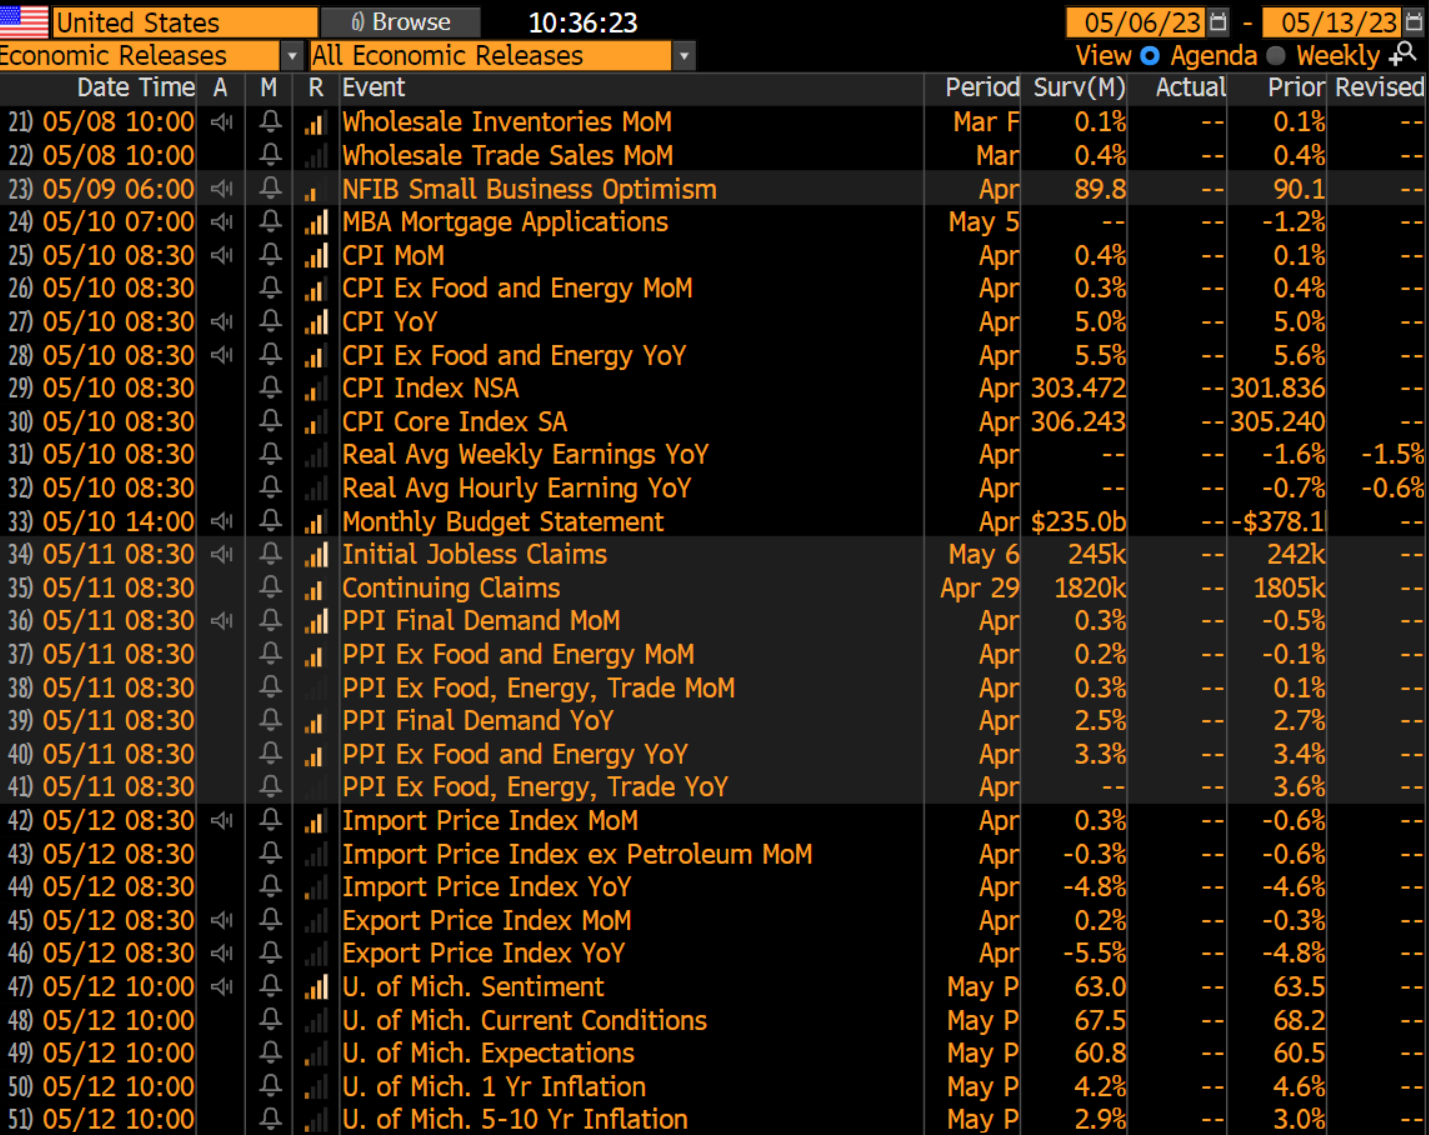Select row 47) 05/12 10:00 date cell

pos(118,987)
